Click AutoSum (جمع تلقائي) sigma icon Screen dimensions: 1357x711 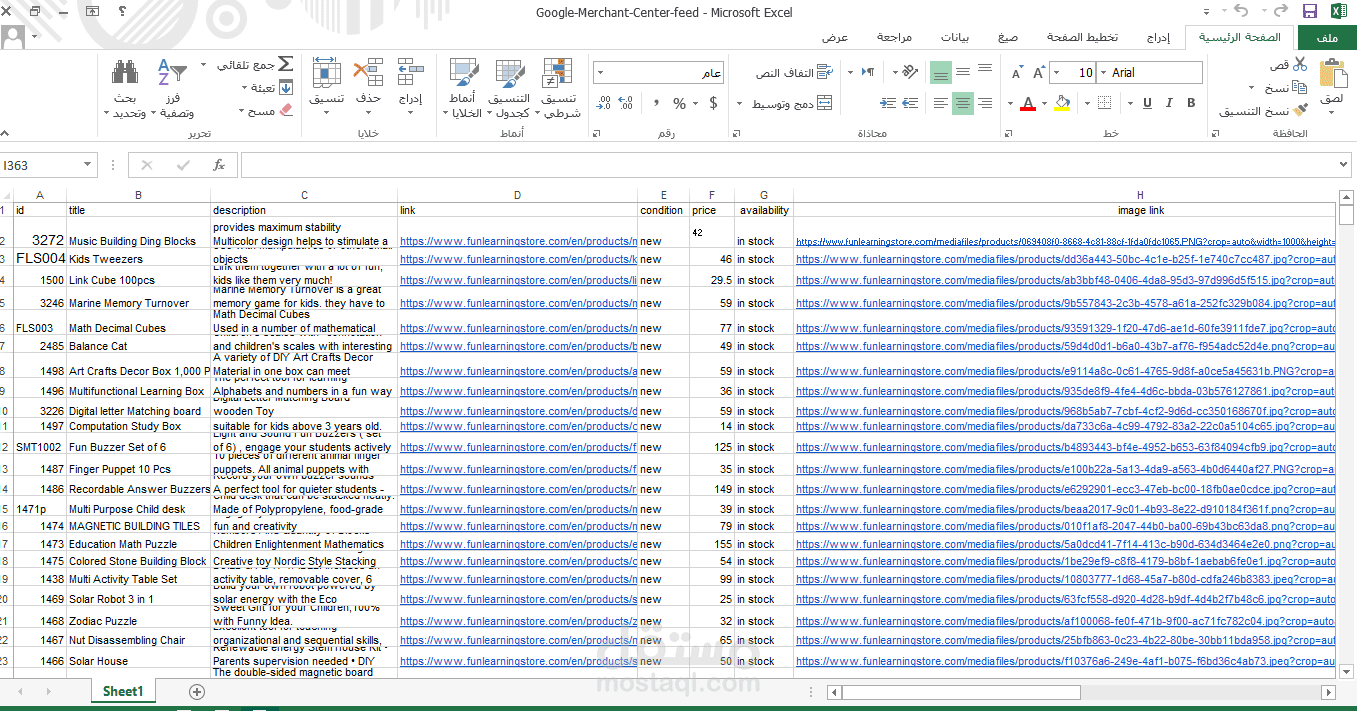[x=284, y=64]
